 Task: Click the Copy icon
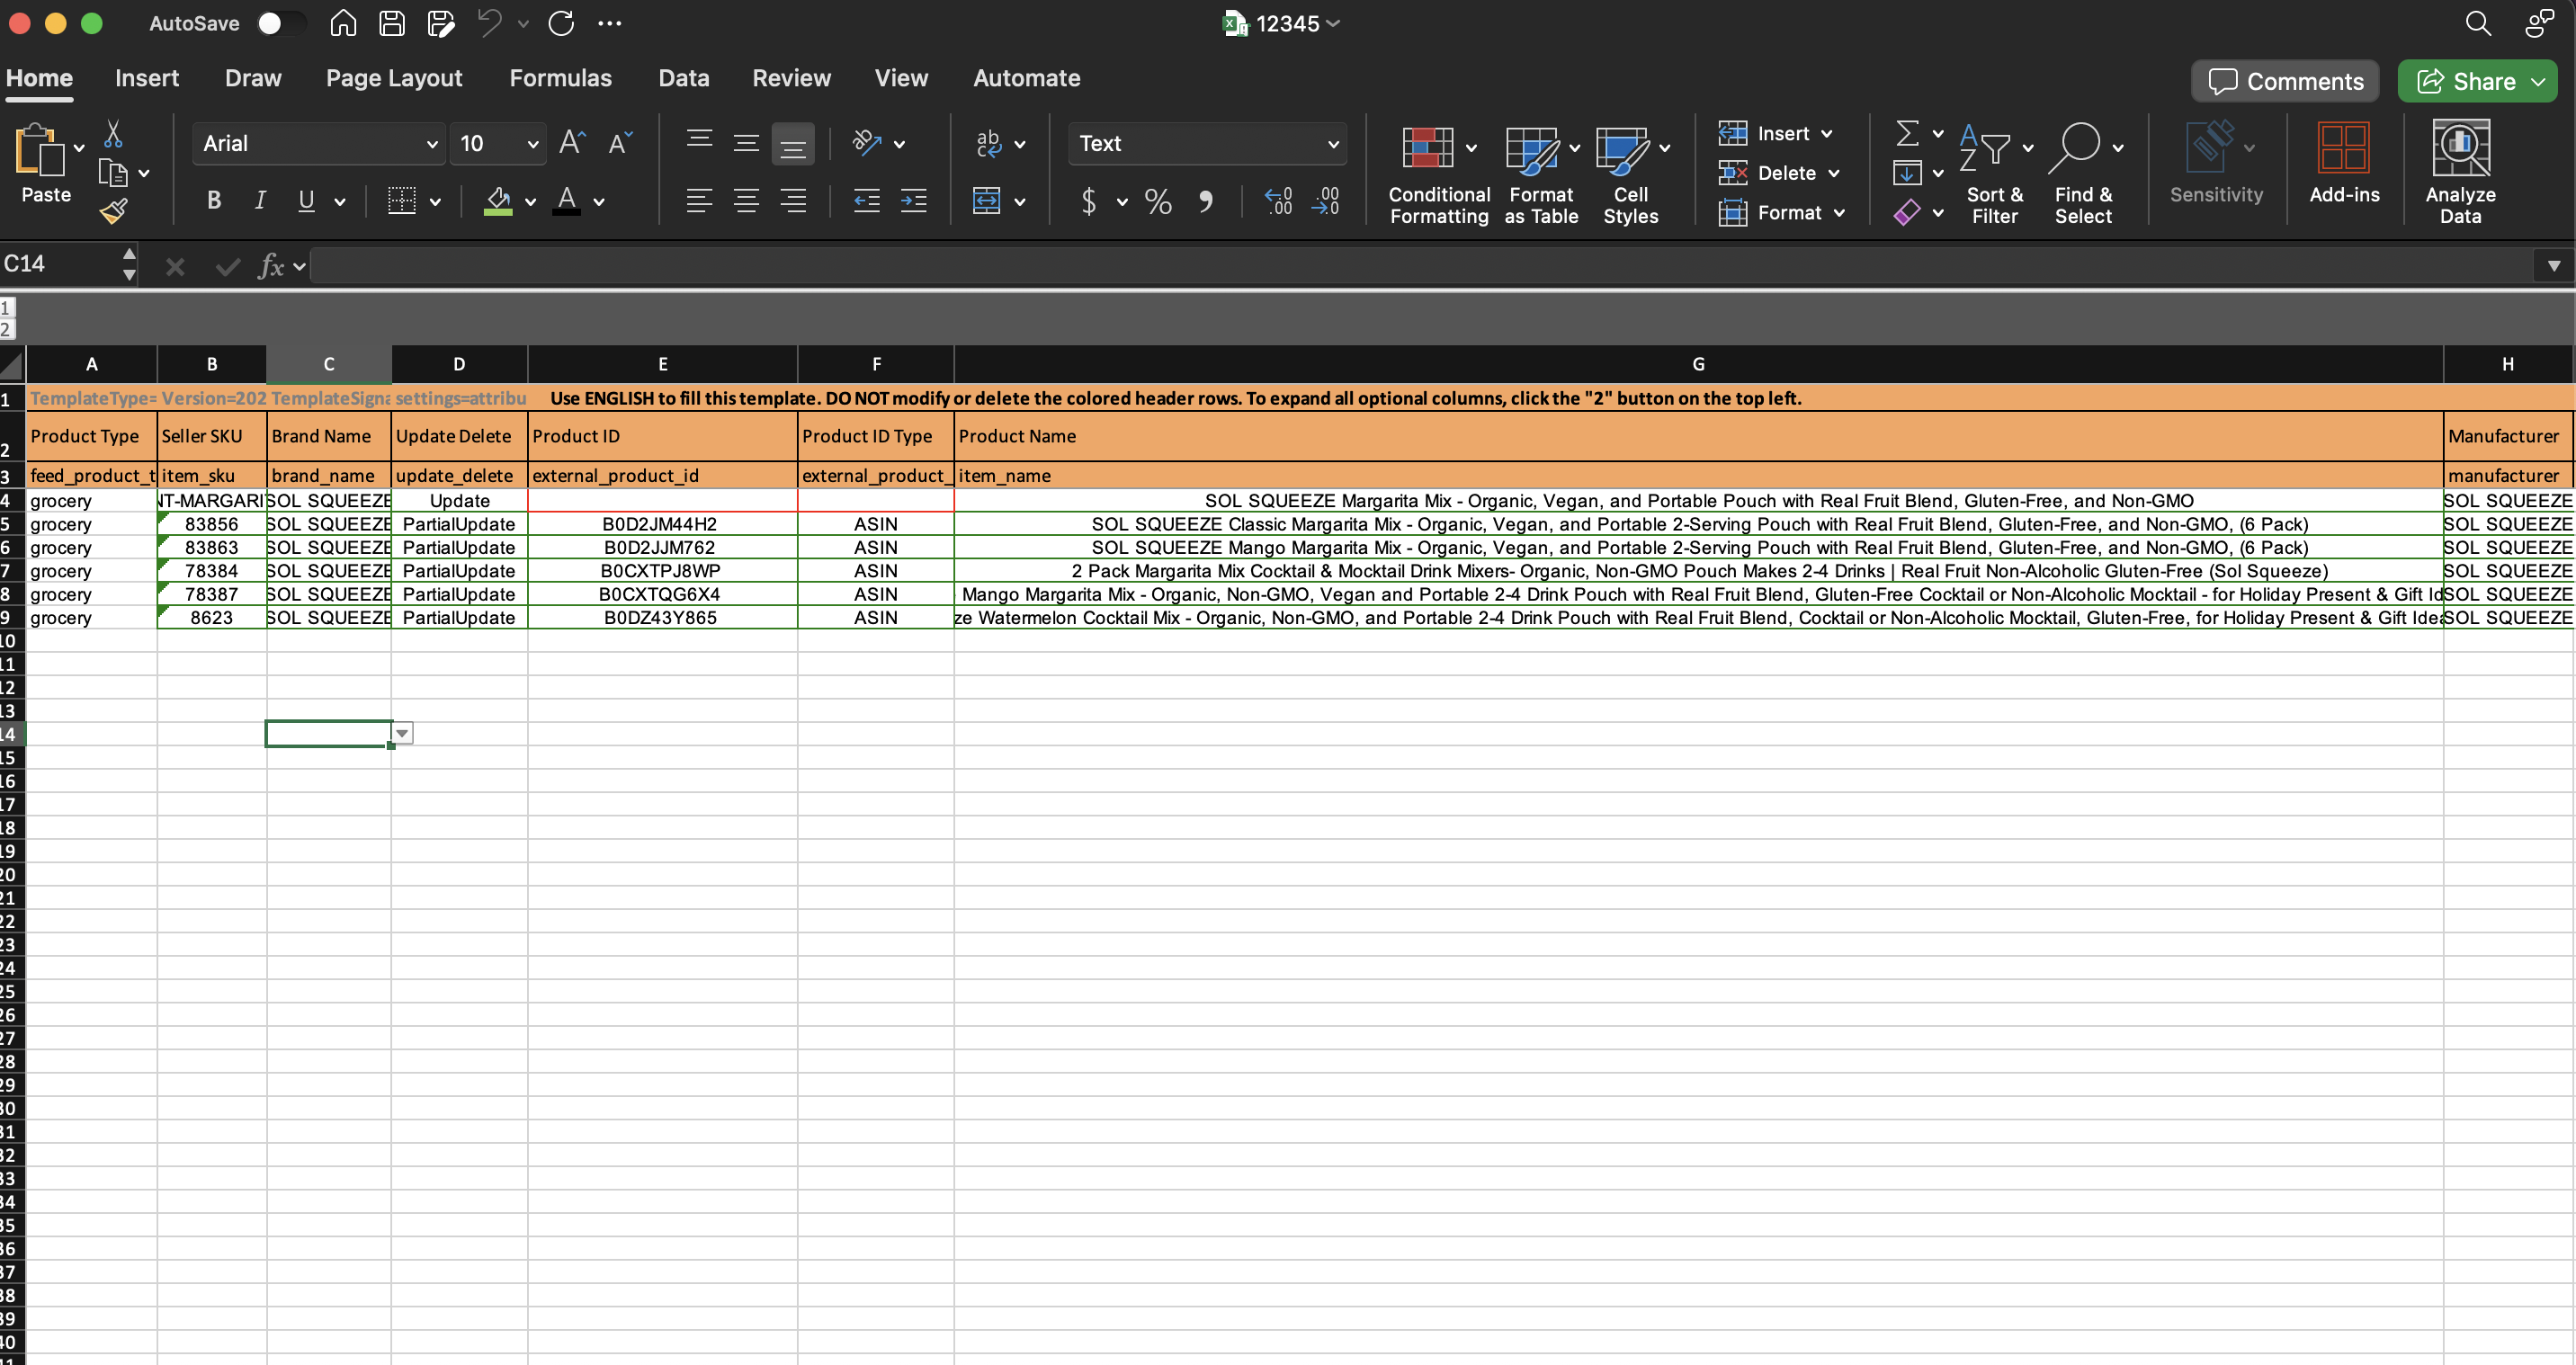[x=113, y=173]
